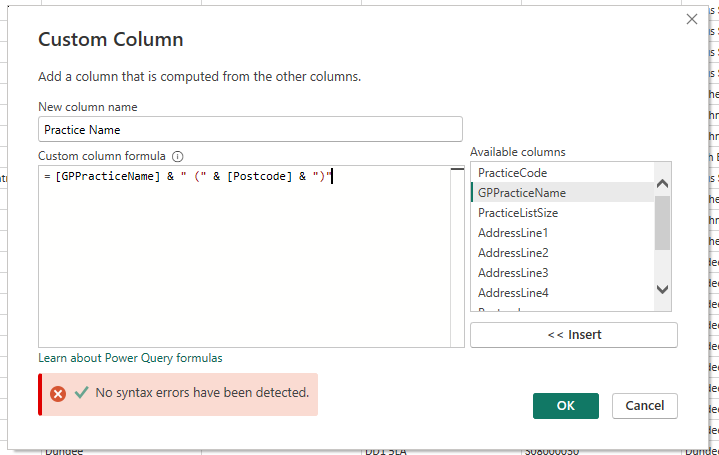719x455 pixels.
Task: Click the green checkmark status icon
Action: click(x=82, y=392)
